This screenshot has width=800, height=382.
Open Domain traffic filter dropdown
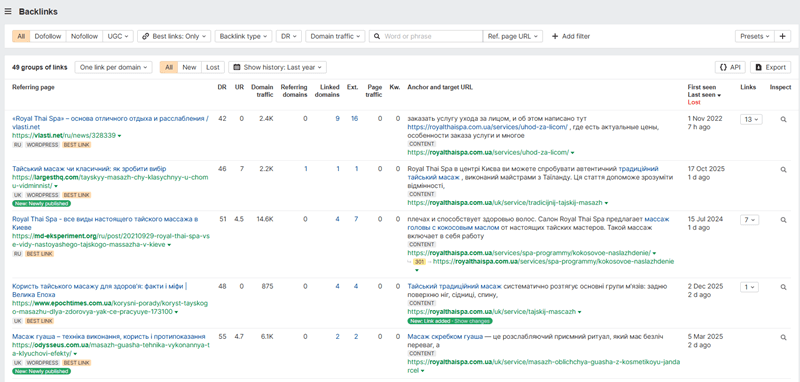point(335,36)
